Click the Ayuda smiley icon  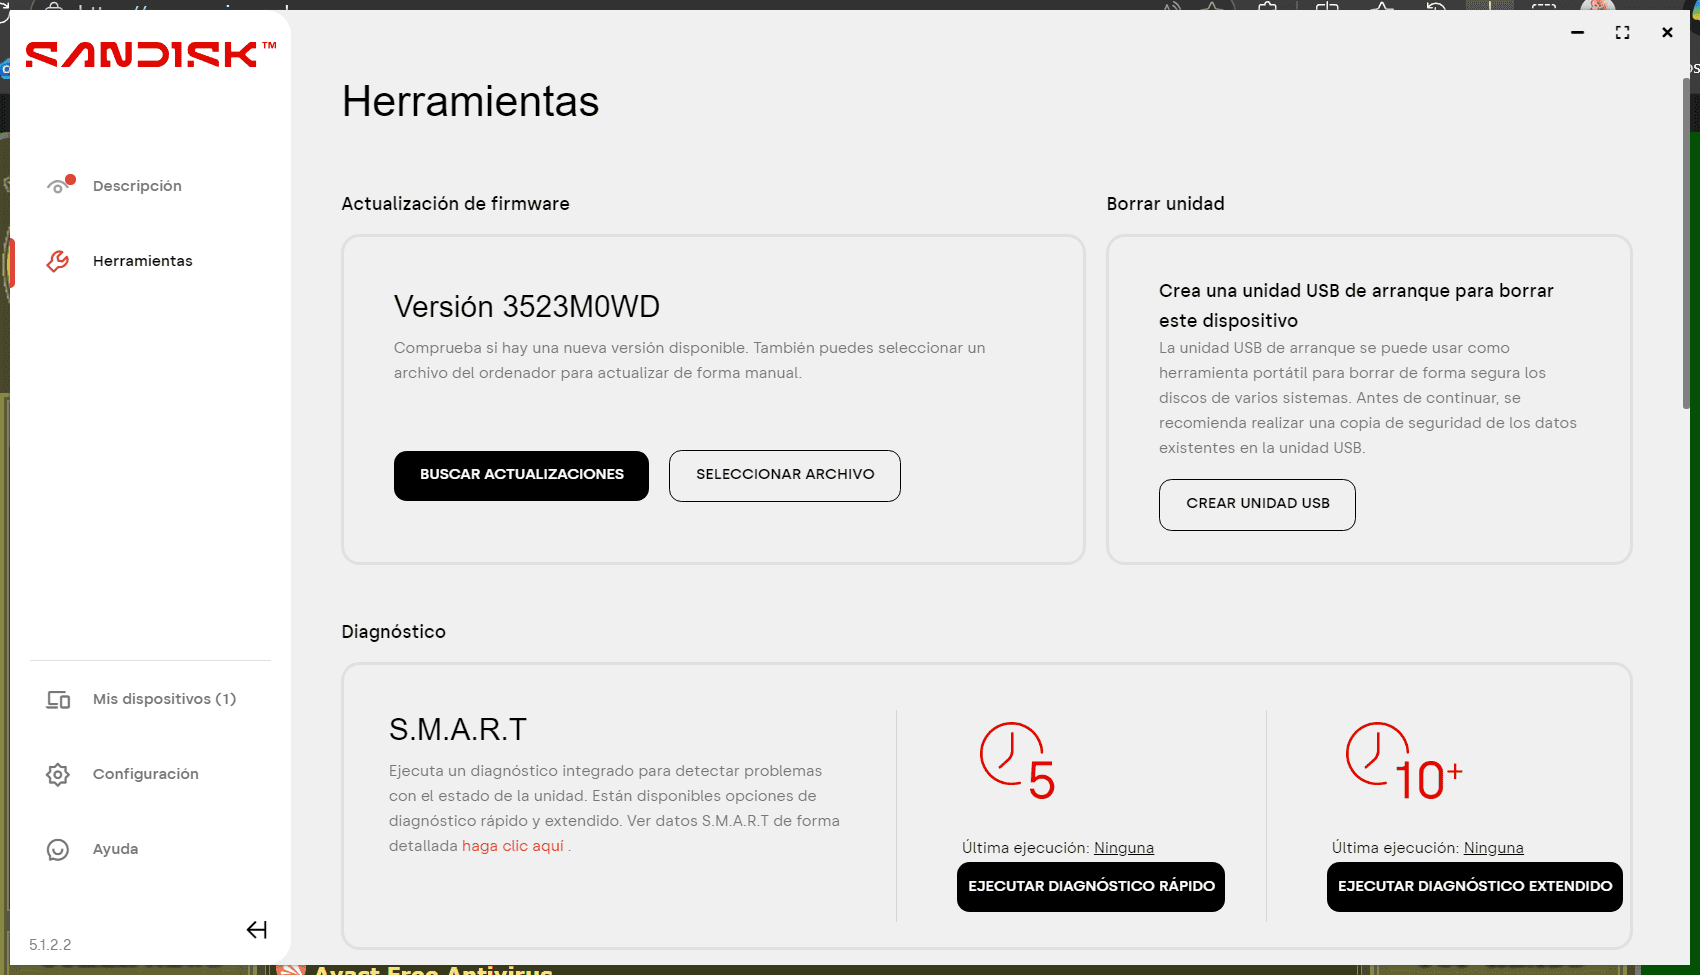point(58,849)
